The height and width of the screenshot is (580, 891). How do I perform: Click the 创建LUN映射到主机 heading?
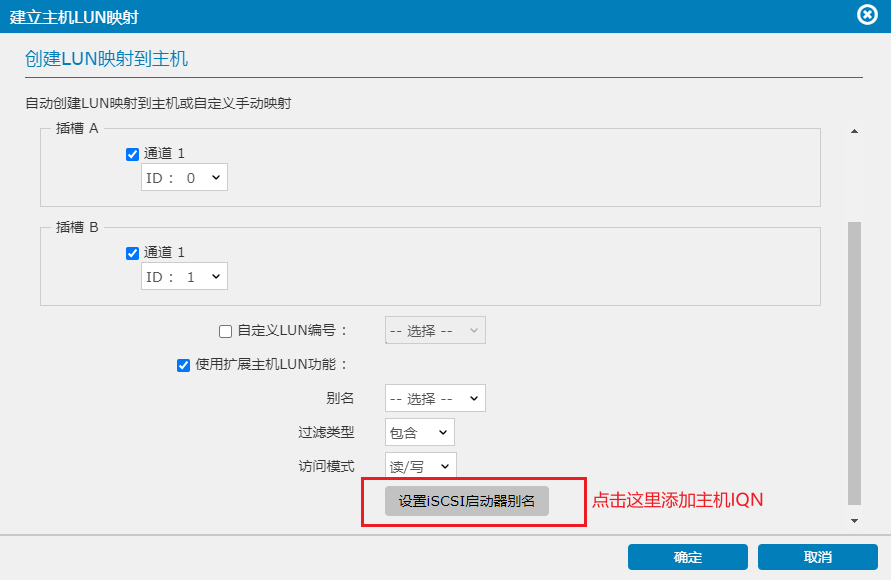pyautogui.click(x=106, y=59)
